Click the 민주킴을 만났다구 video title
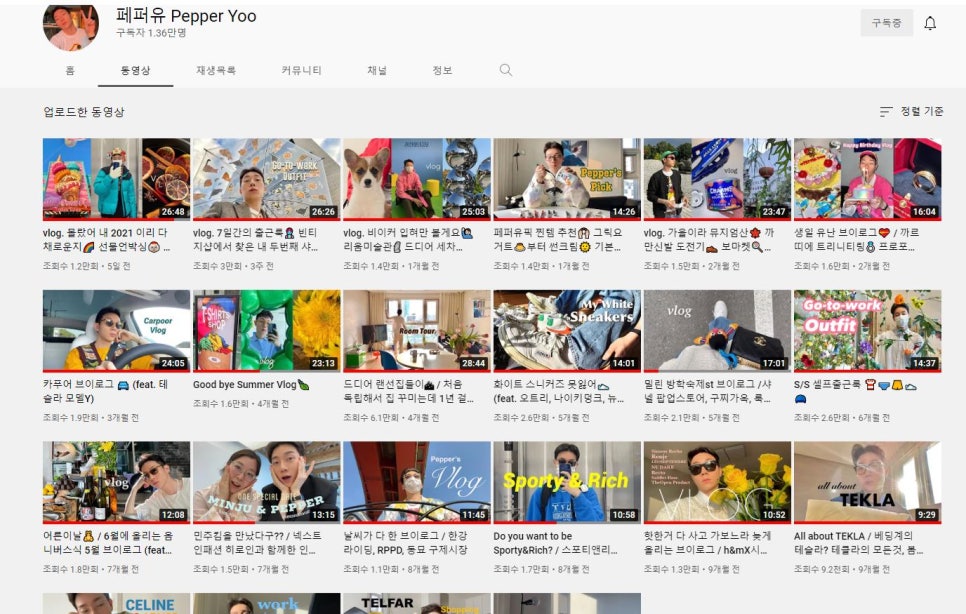Viewport: 966px width, 614px height. 257,543
